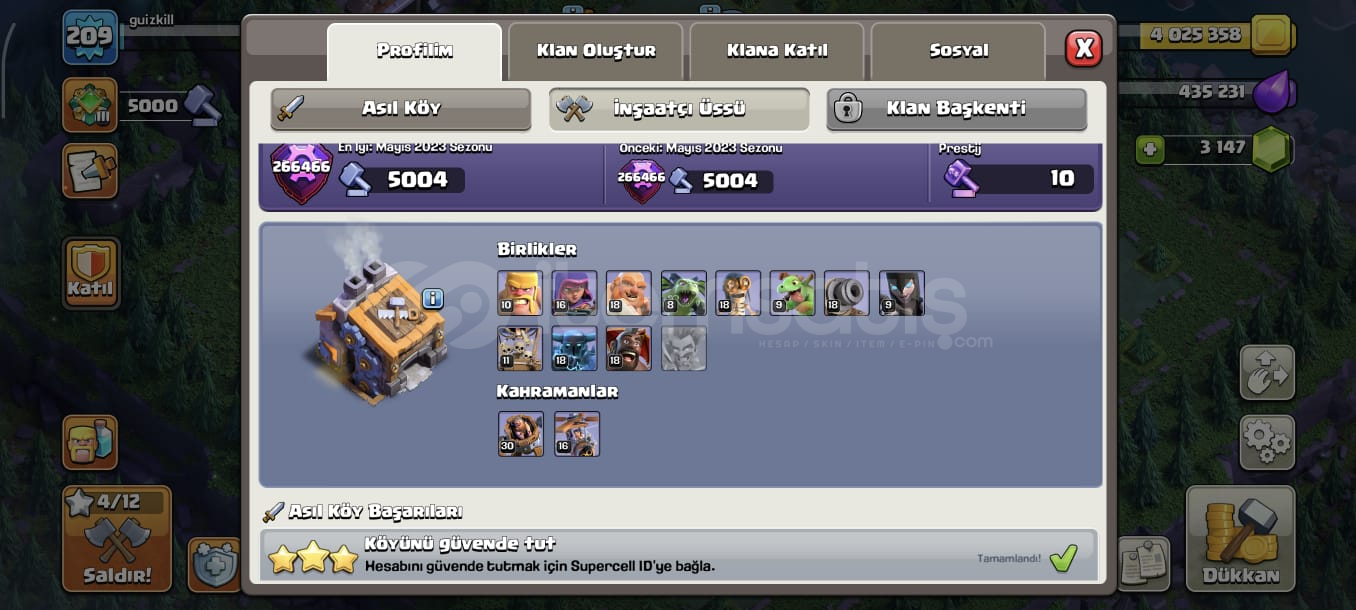
Task: Select the locked Klan Başkenti view
Action: tap(957, 109)
